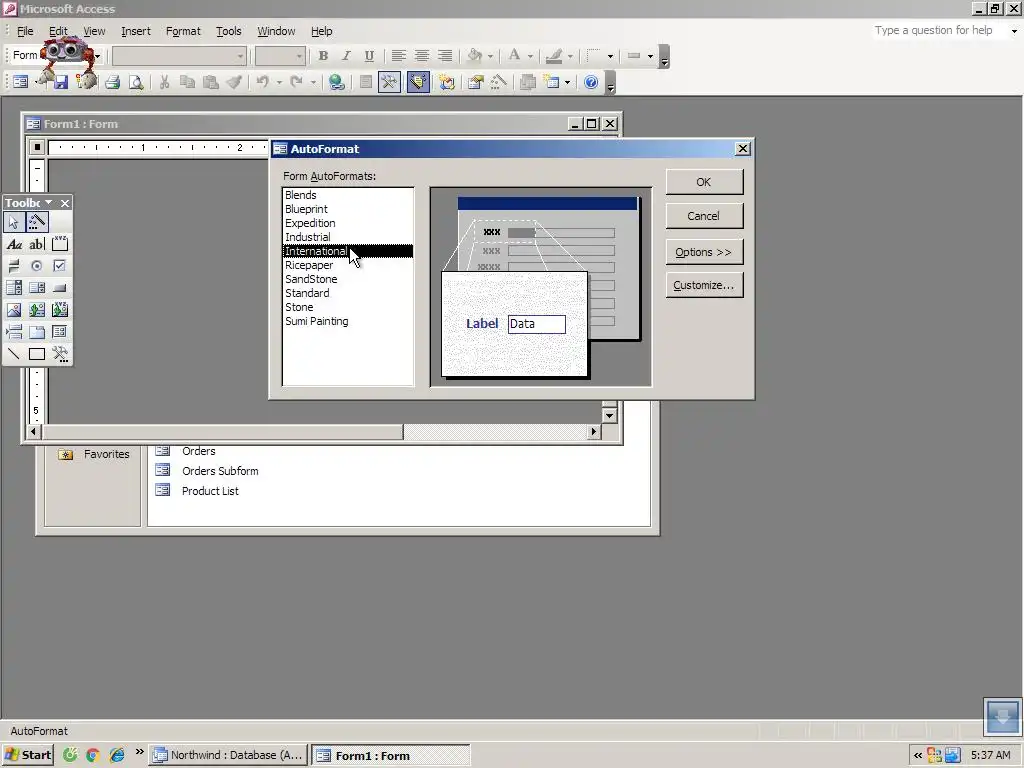Viewport: 1024px width, 768px height.
Task: Toggle Align Left formatting button
Action: [398, 56]
